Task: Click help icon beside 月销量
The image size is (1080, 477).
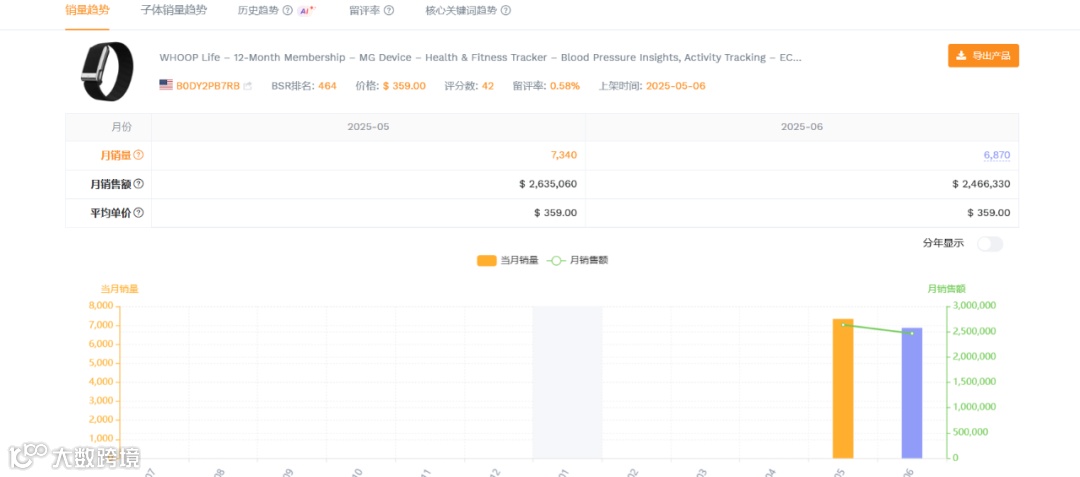Action: (x=138, y=156)
